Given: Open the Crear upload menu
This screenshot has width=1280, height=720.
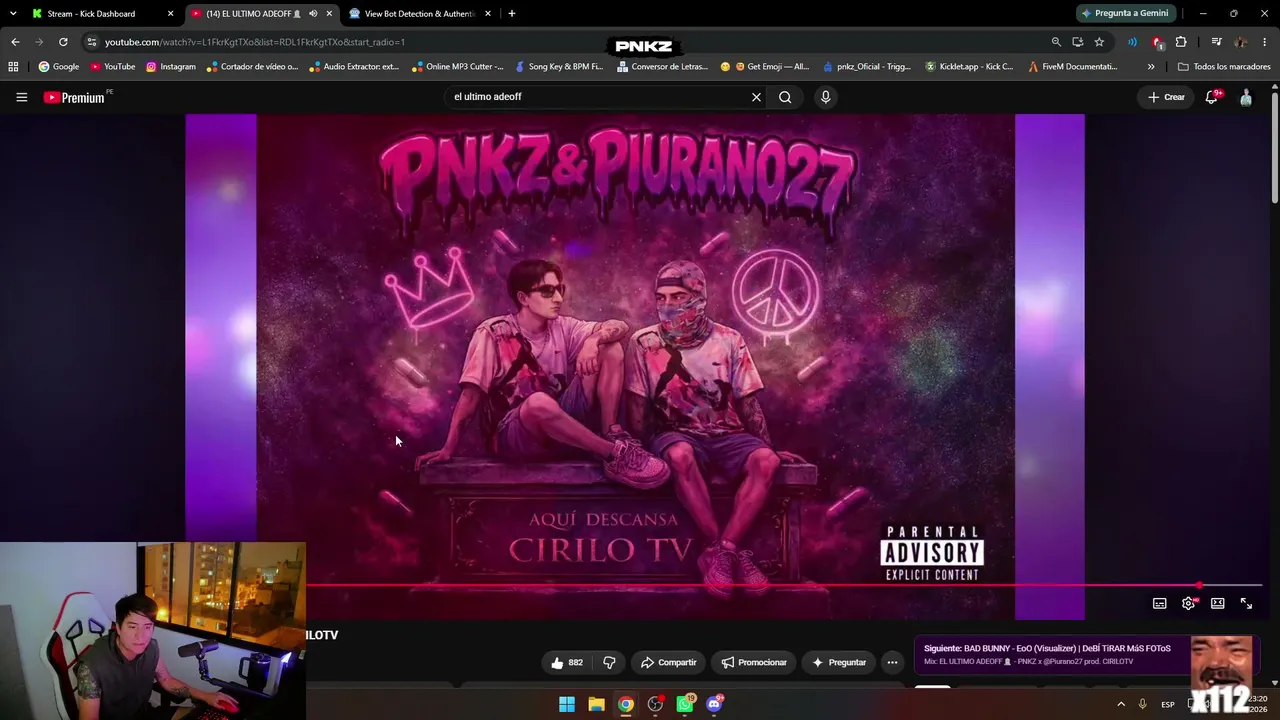Looking at the screenshot, I should coord(1166,97).
